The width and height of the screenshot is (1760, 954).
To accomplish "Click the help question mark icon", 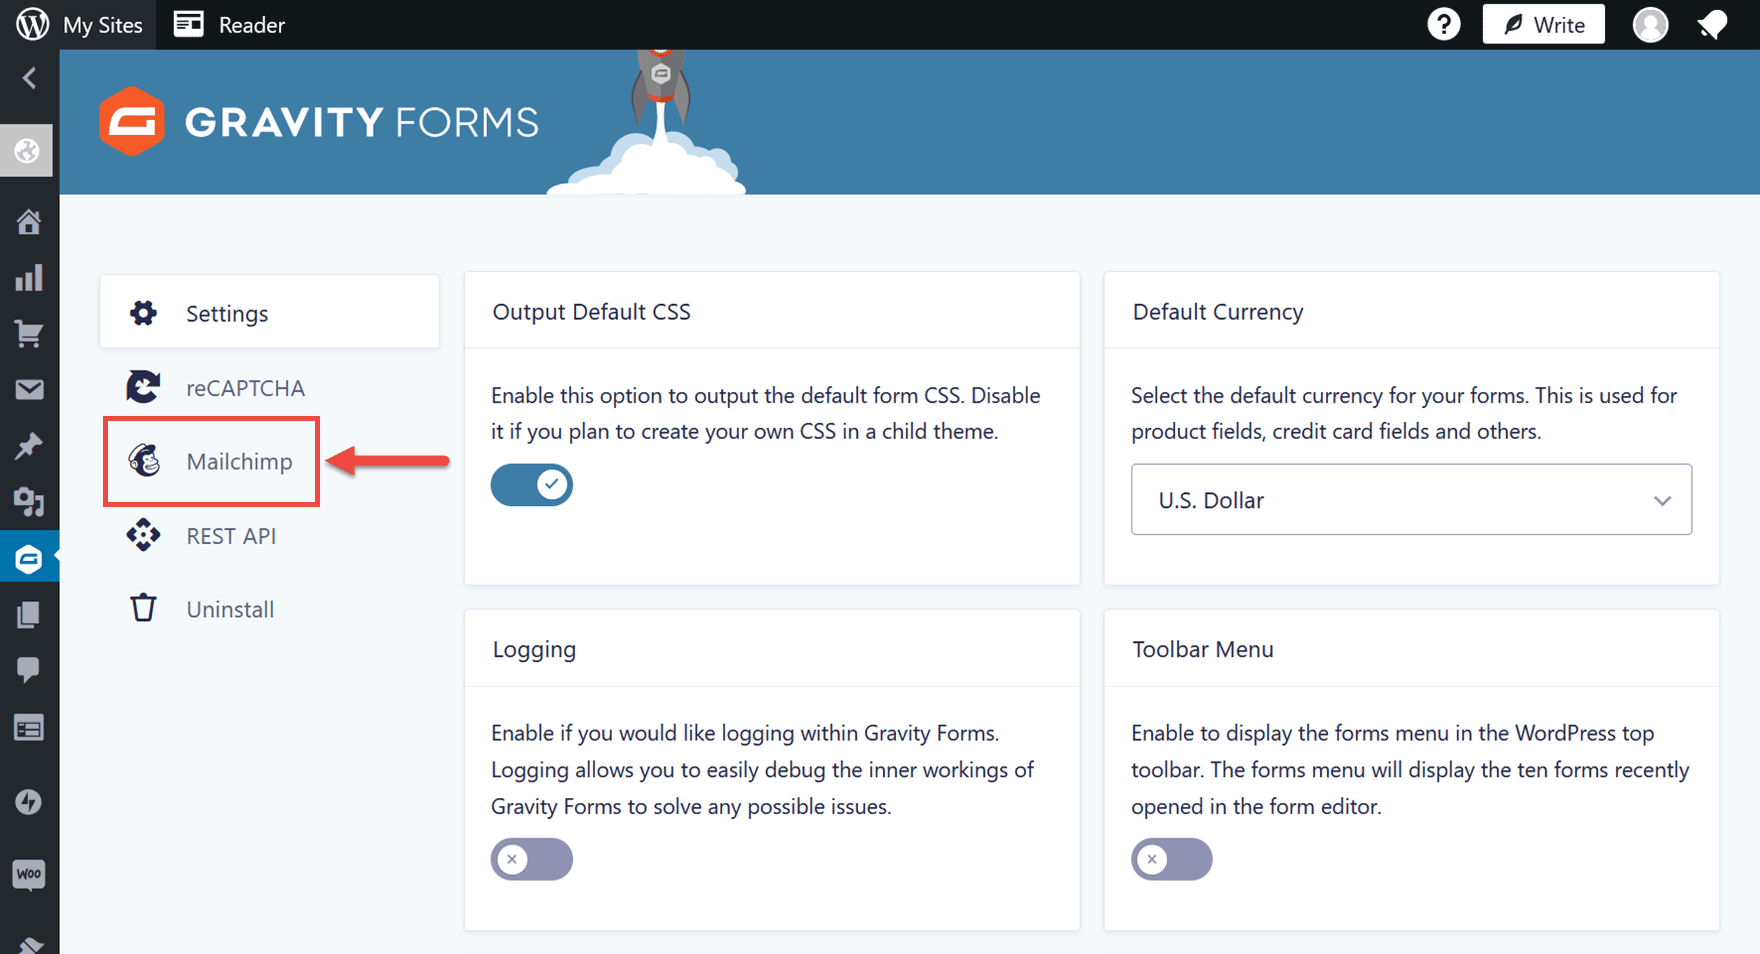I will 1443,24.
